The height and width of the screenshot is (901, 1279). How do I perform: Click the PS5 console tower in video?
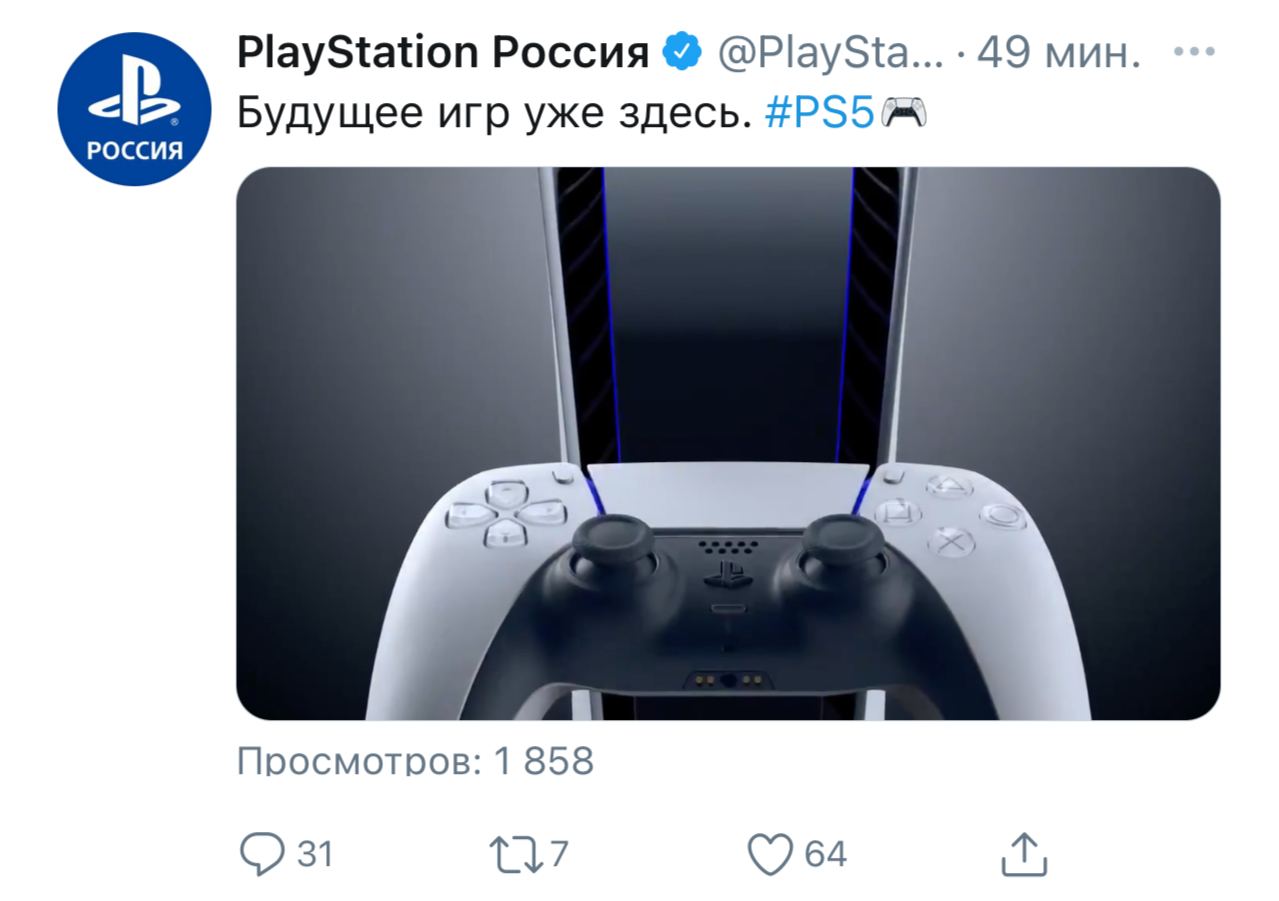[x=728, y=320]
